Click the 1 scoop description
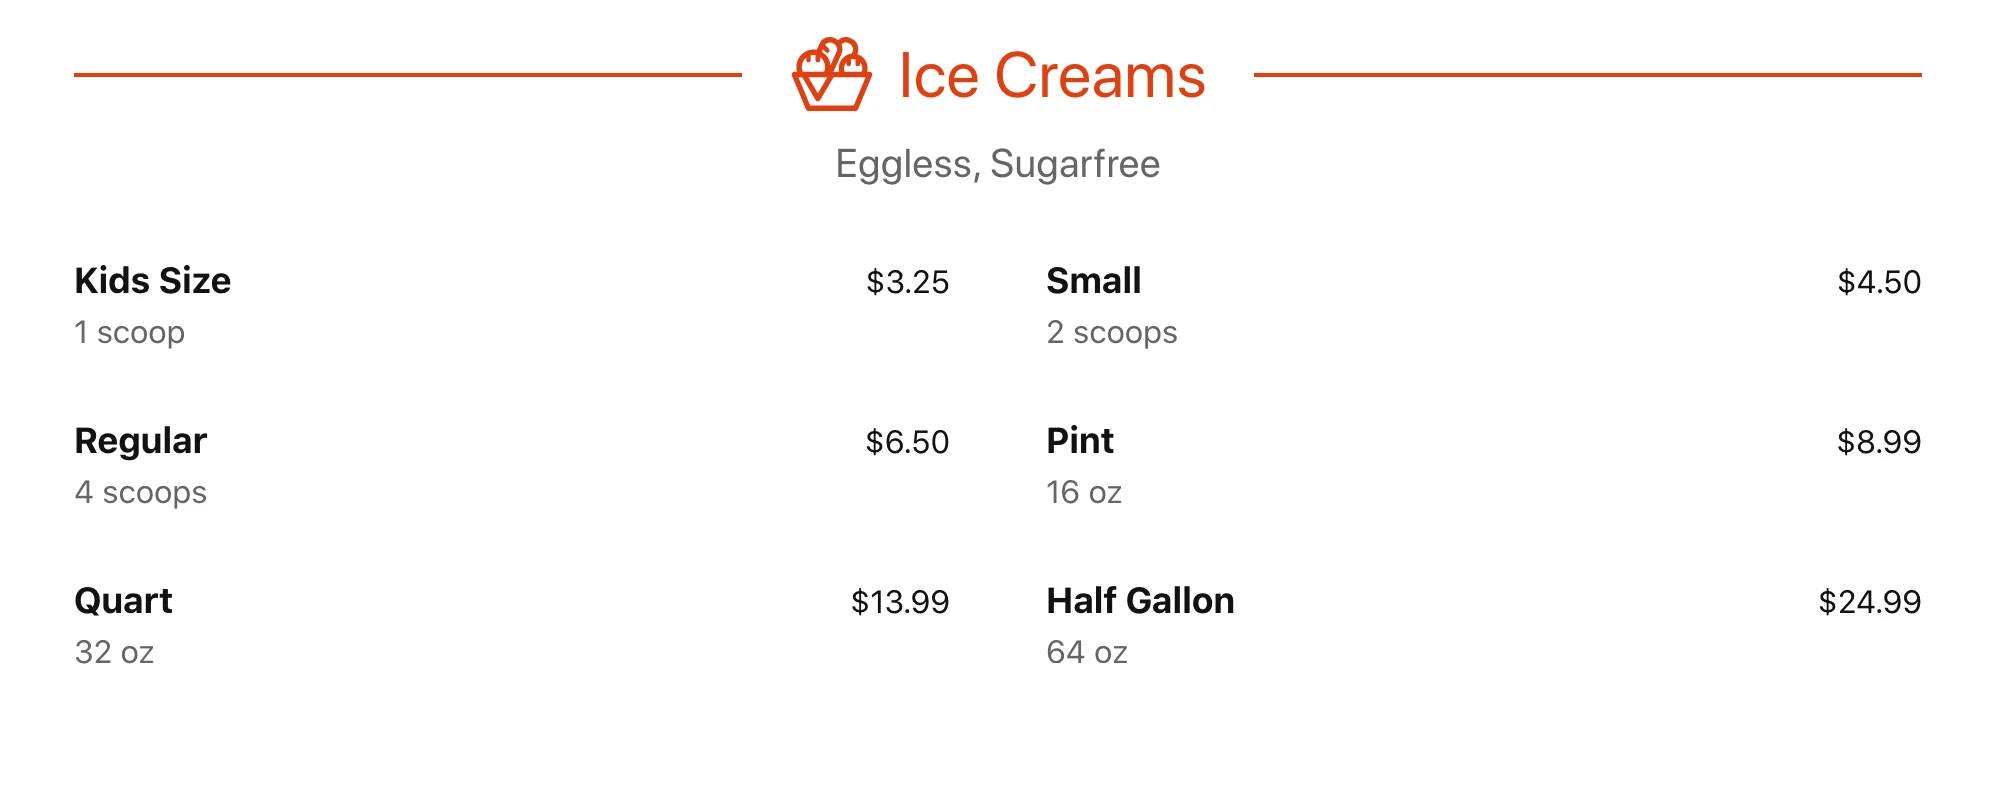Screen dimensions: 2015x791 click(x=129, y=332)
